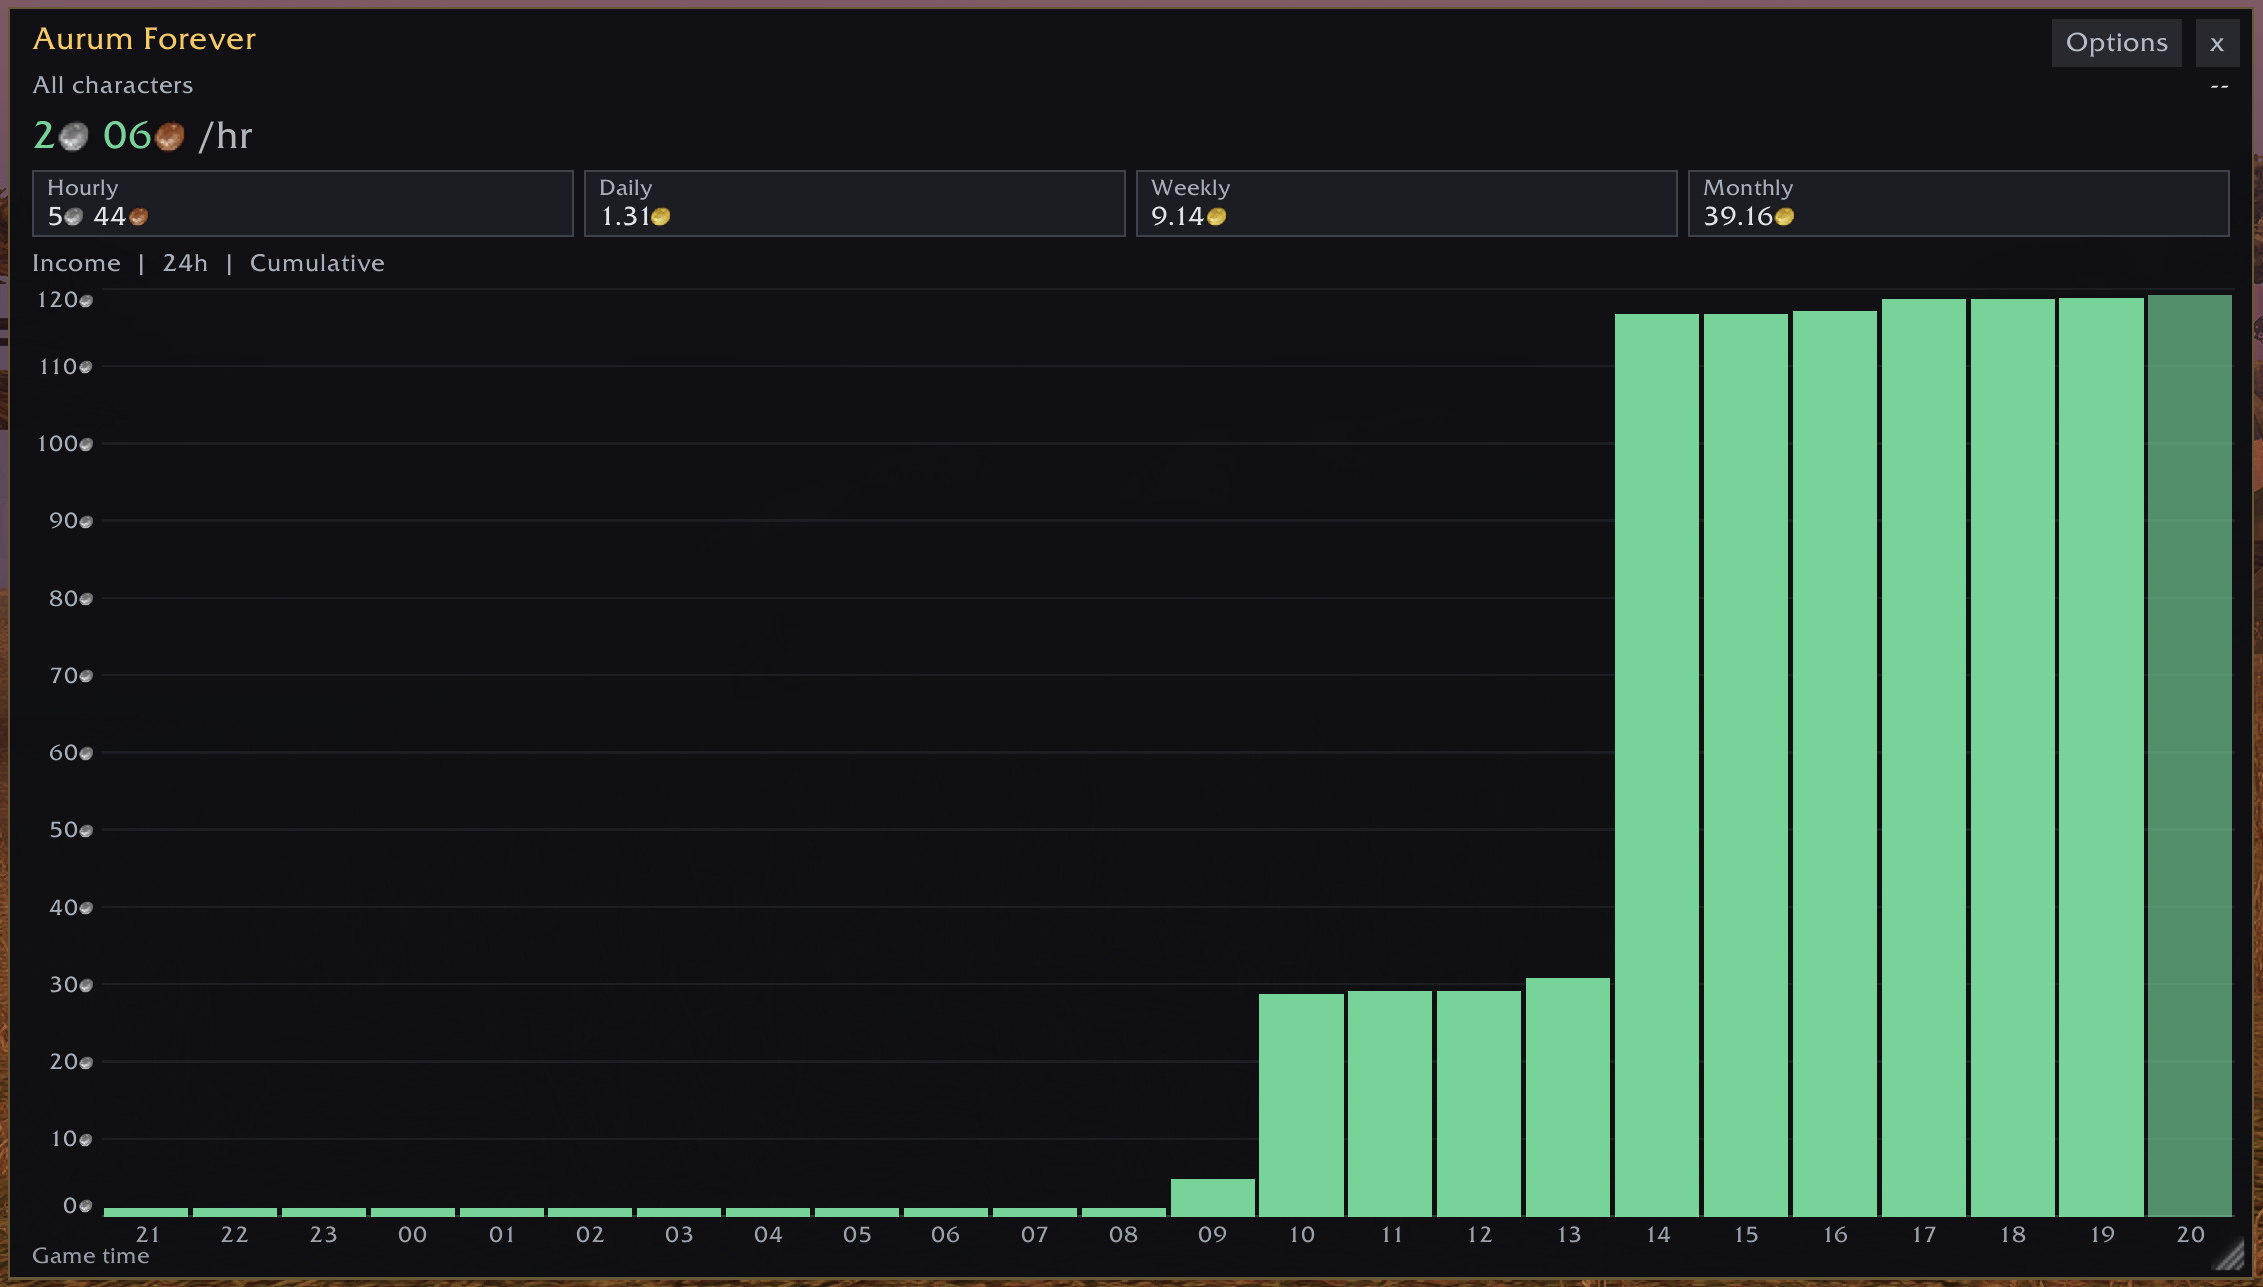
Task: Click the bar for hour 20
Action: (2190, 755)
